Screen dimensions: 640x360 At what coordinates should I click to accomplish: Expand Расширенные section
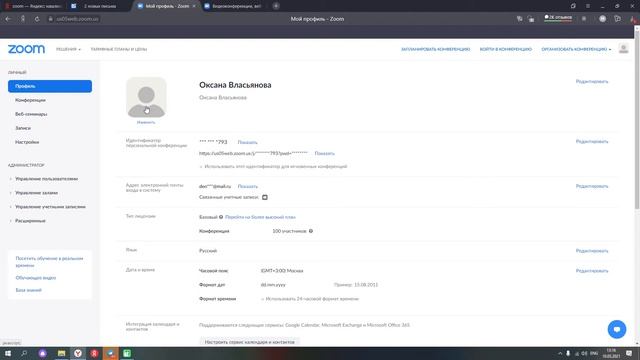click(x=30, y=221)
